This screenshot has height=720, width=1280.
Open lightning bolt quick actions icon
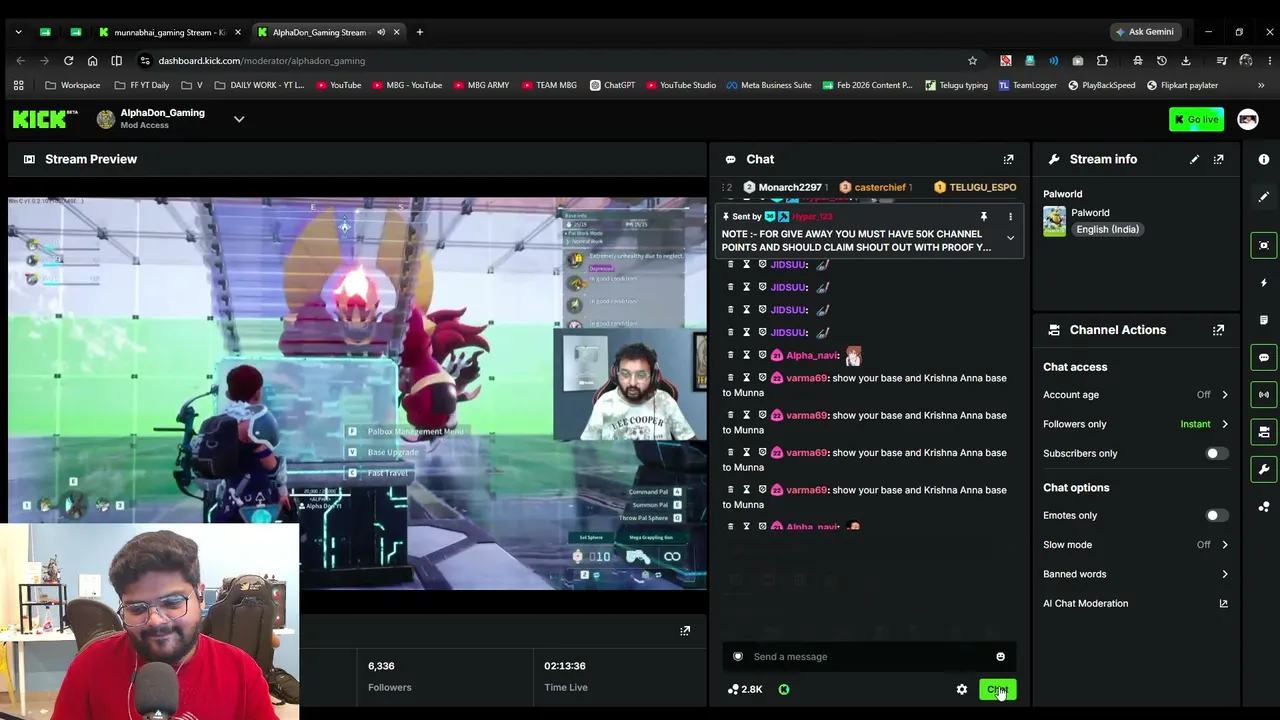1264,283
